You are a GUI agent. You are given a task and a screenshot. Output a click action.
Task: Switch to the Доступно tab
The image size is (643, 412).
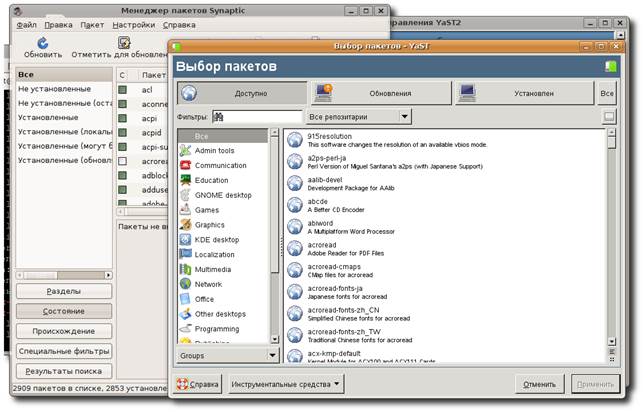(x=242, y=93)
